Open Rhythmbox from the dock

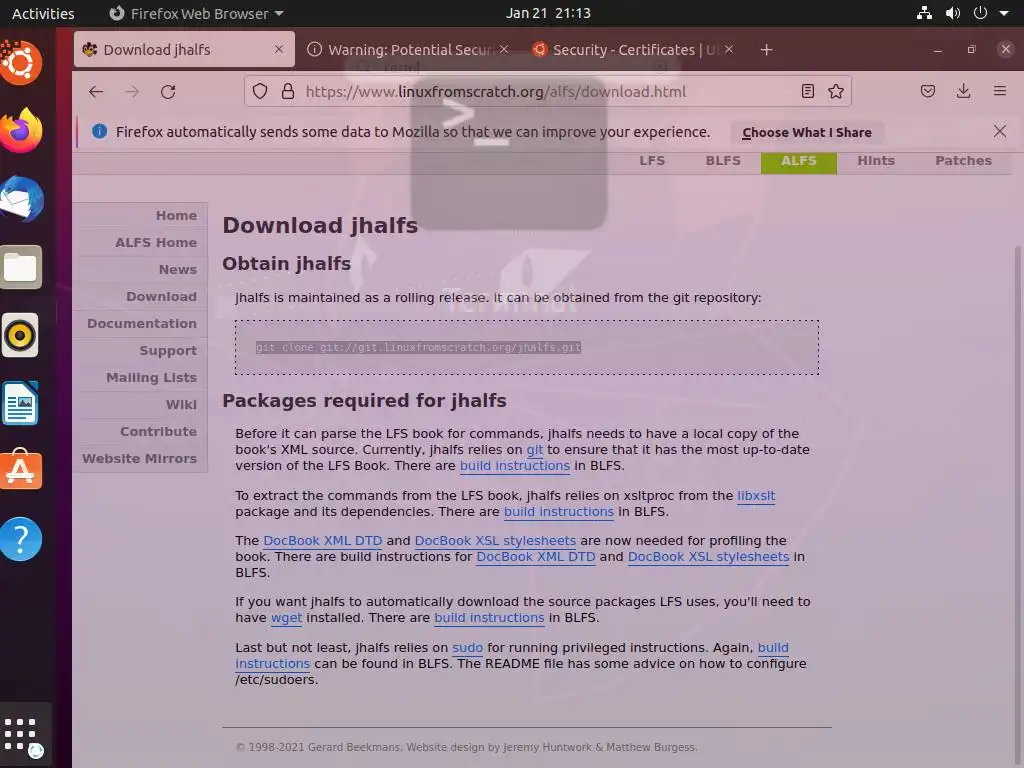(21, 336)
